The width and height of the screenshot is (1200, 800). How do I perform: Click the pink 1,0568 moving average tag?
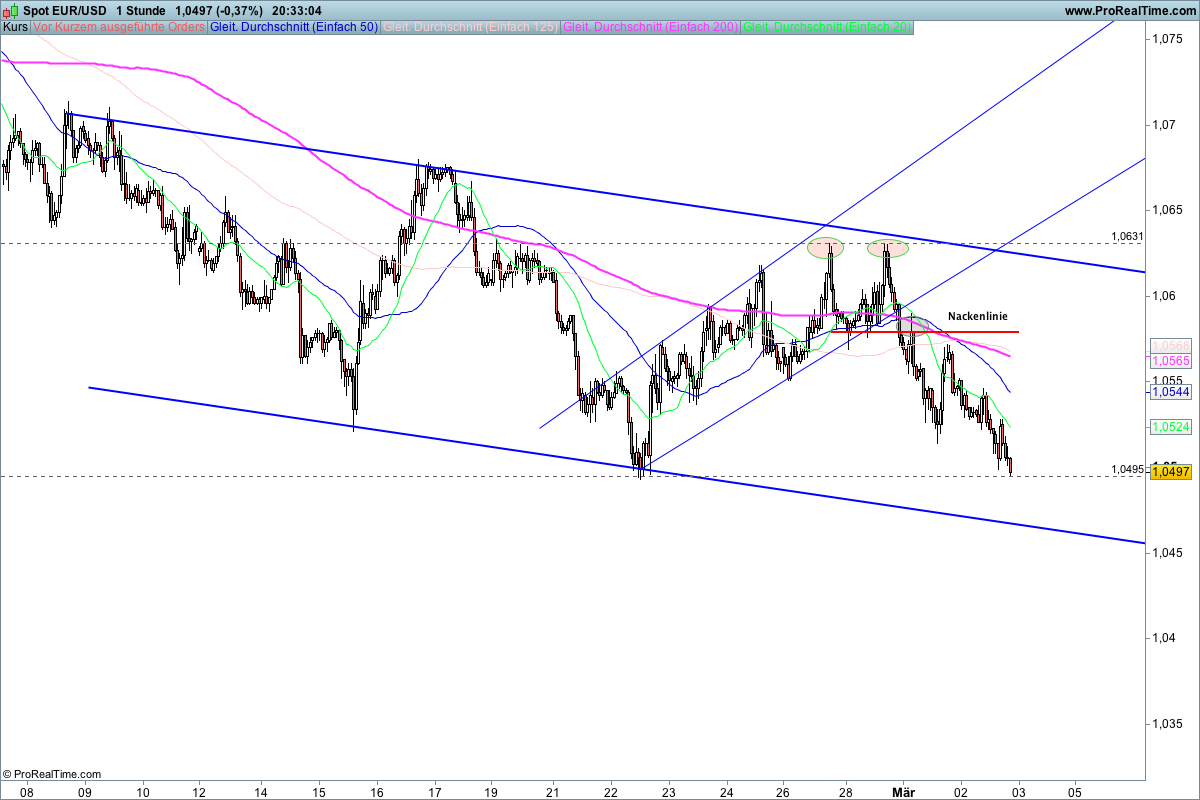click(1170, 345)
